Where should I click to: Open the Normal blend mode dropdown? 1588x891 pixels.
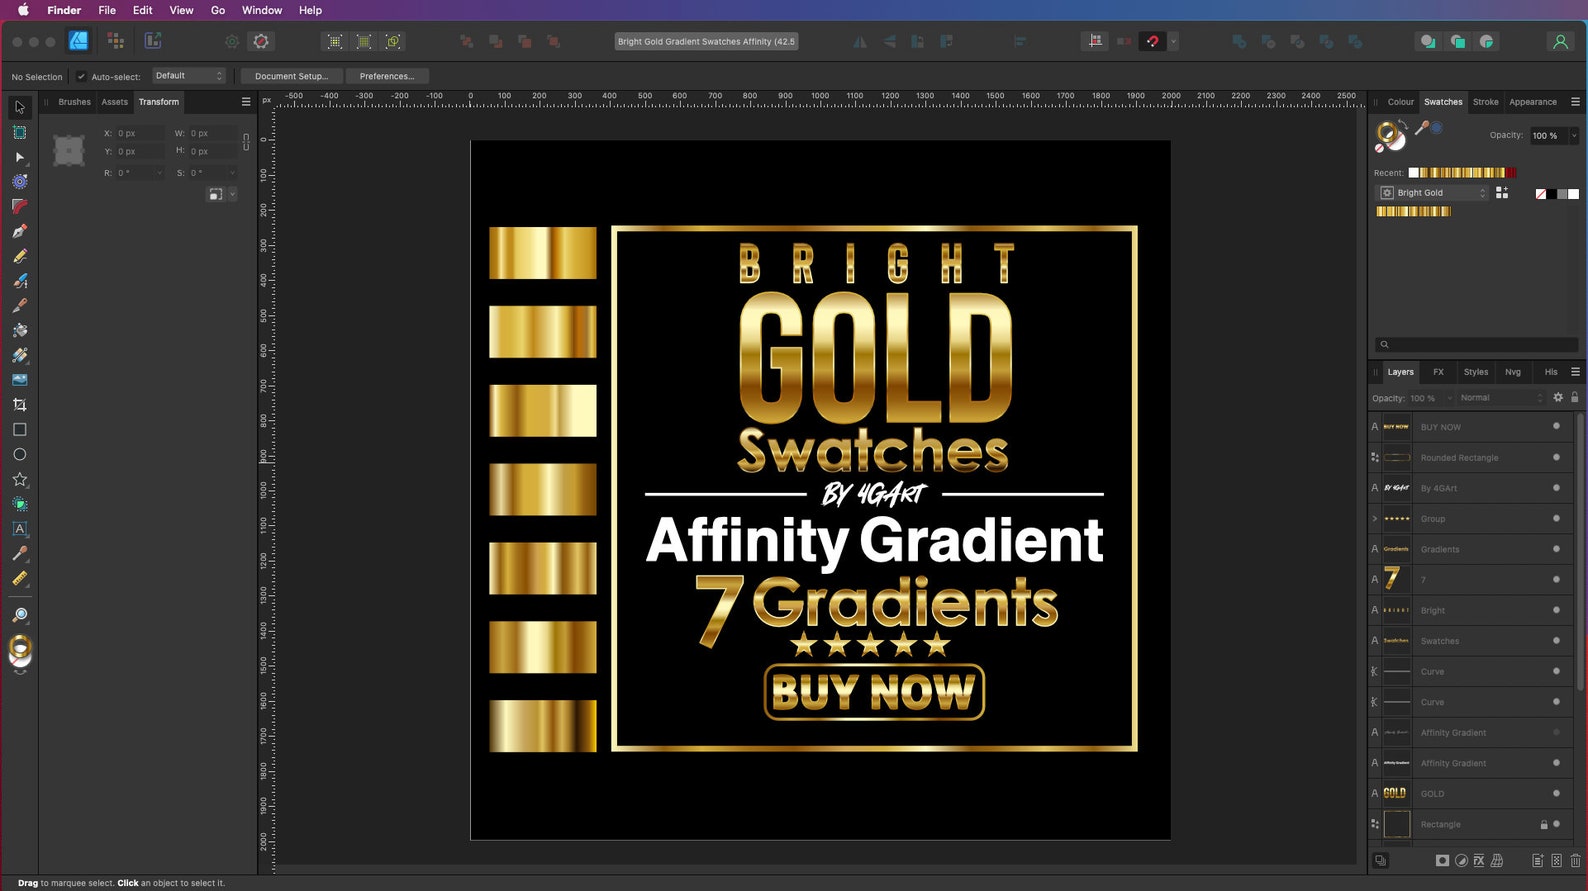coord(1501,398)
